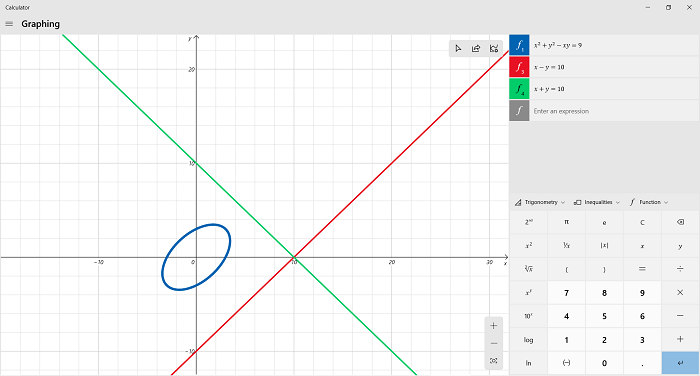The width and height of the screenshot is (700, 376).
Task: Zoom in on the graph
Action: tap(493, 326)
